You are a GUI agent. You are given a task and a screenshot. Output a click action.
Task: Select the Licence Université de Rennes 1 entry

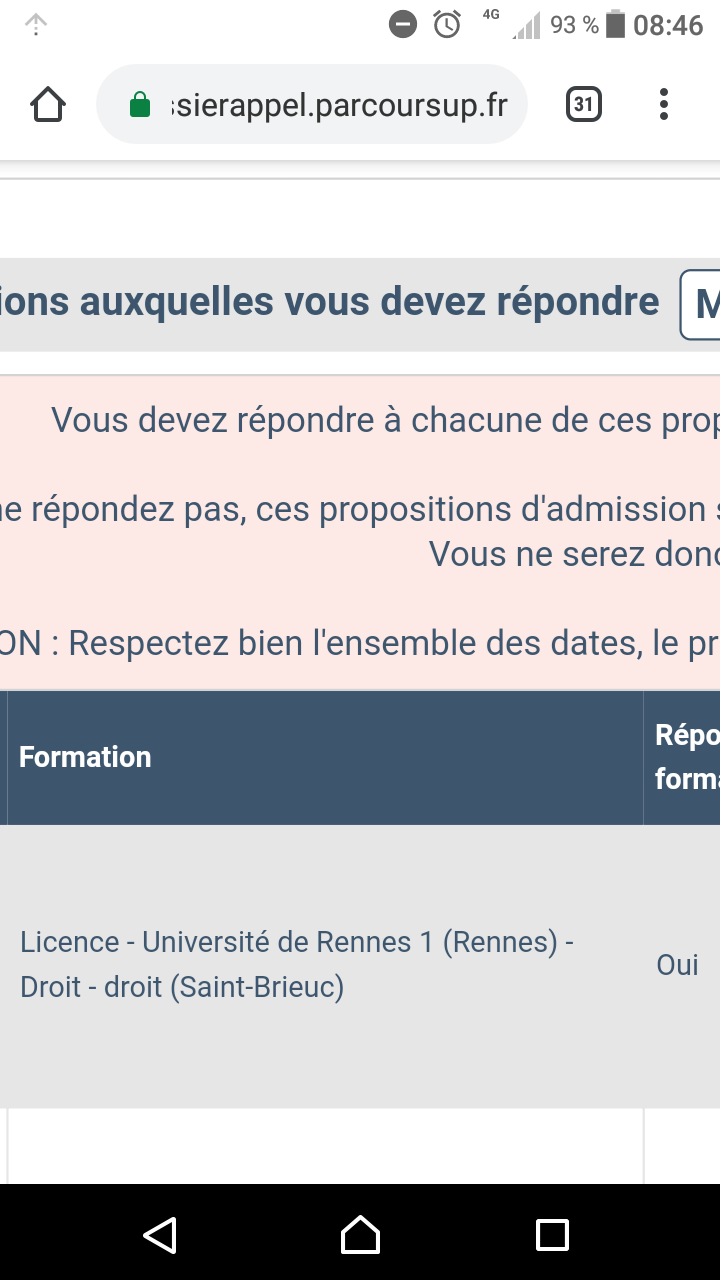tap(297, 964)
